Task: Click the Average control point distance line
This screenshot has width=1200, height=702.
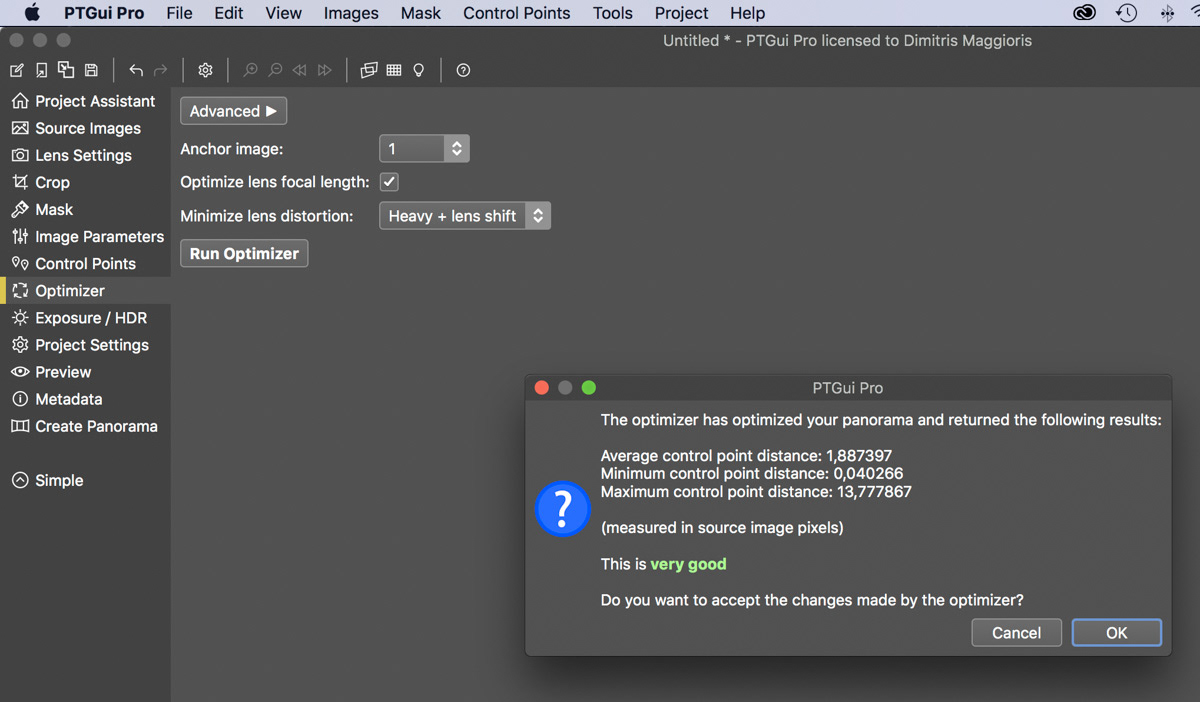Action: click(x=746, y=455)
